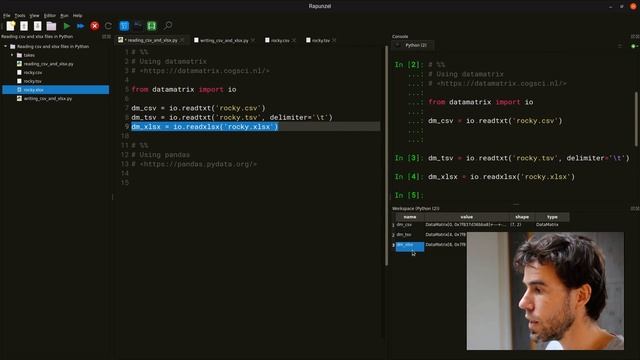
Task: Expand the takes folder in file tree
Action: pos(12,55)
